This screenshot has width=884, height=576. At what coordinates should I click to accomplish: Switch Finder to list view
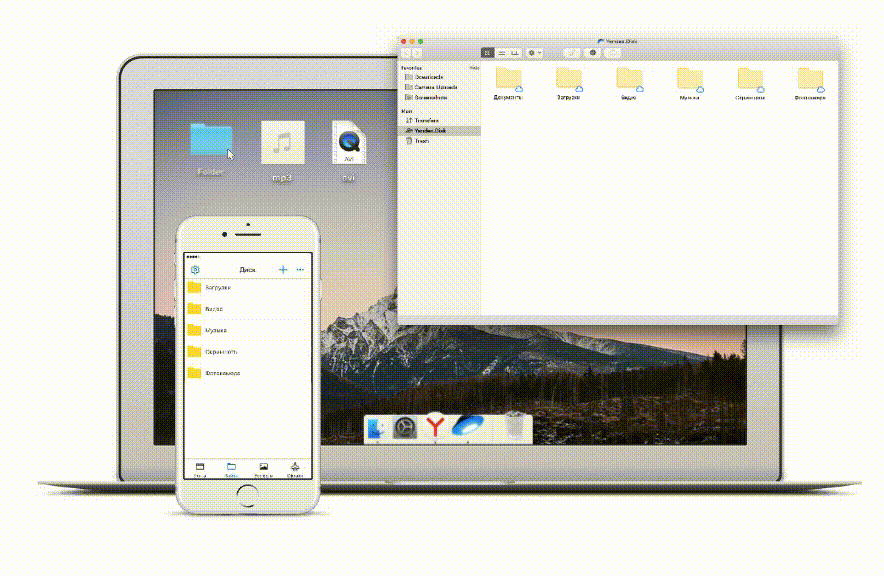pos(501,53)
